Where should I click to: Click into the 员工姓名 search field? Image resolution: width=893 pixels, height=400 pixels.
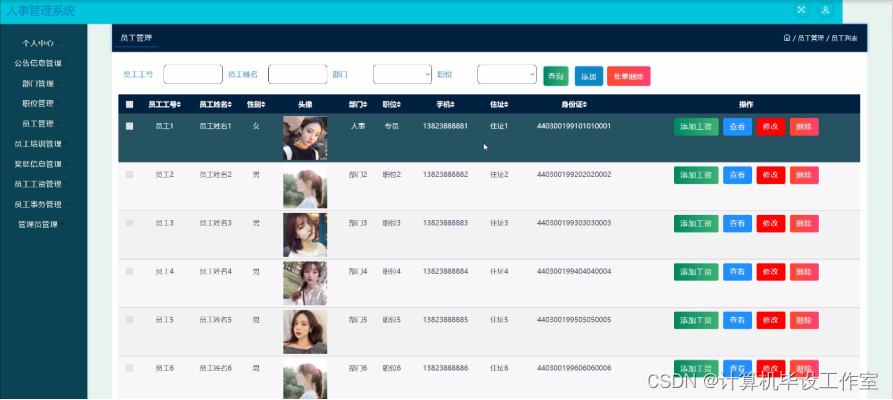click(297, 74)
